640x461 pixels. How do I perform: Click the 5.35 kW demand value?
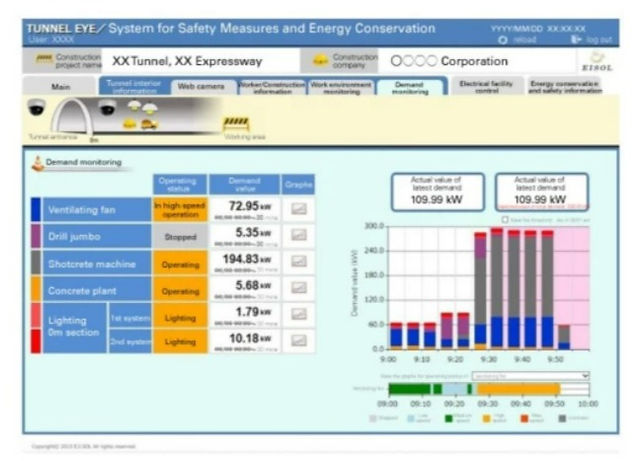[x=253, y=233]
